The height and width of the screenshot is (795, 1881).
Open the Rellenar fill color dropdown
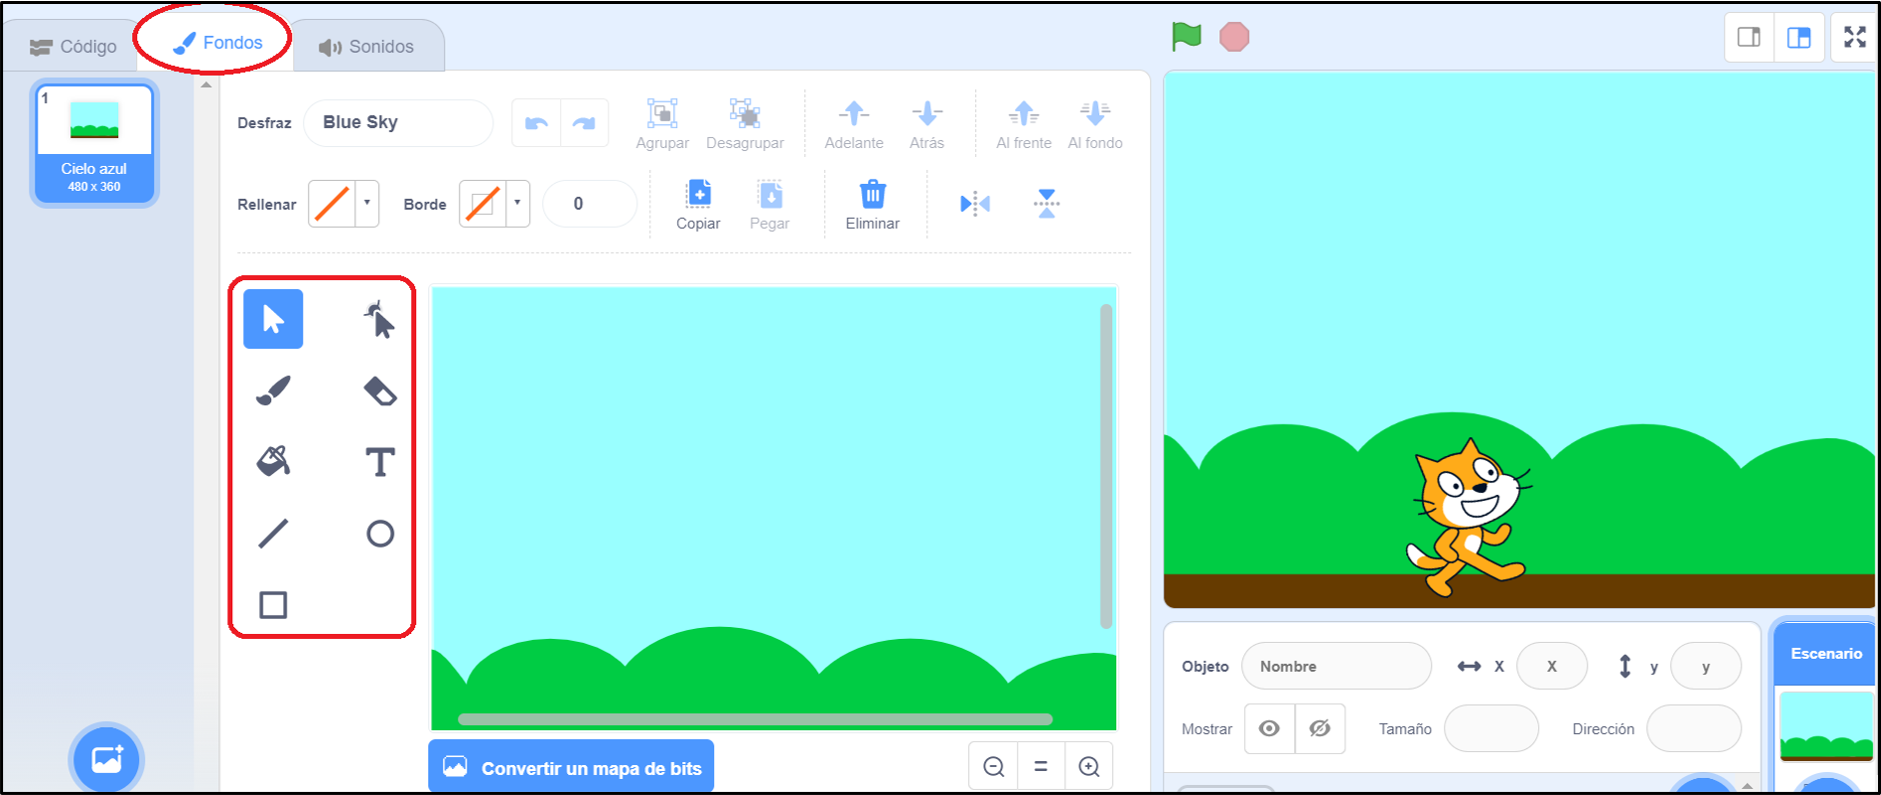[x=368, y=203]
